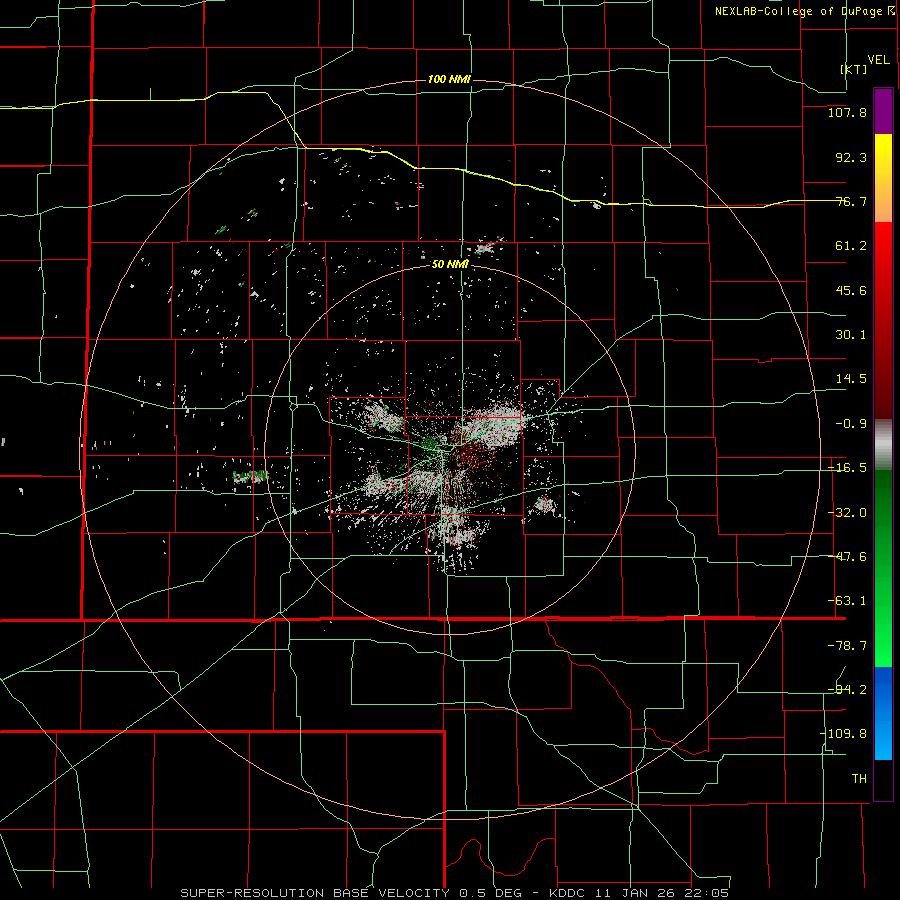Select the 14.5 legend value
The width and height of the screenshot is (900, 900).
point(851,379)
